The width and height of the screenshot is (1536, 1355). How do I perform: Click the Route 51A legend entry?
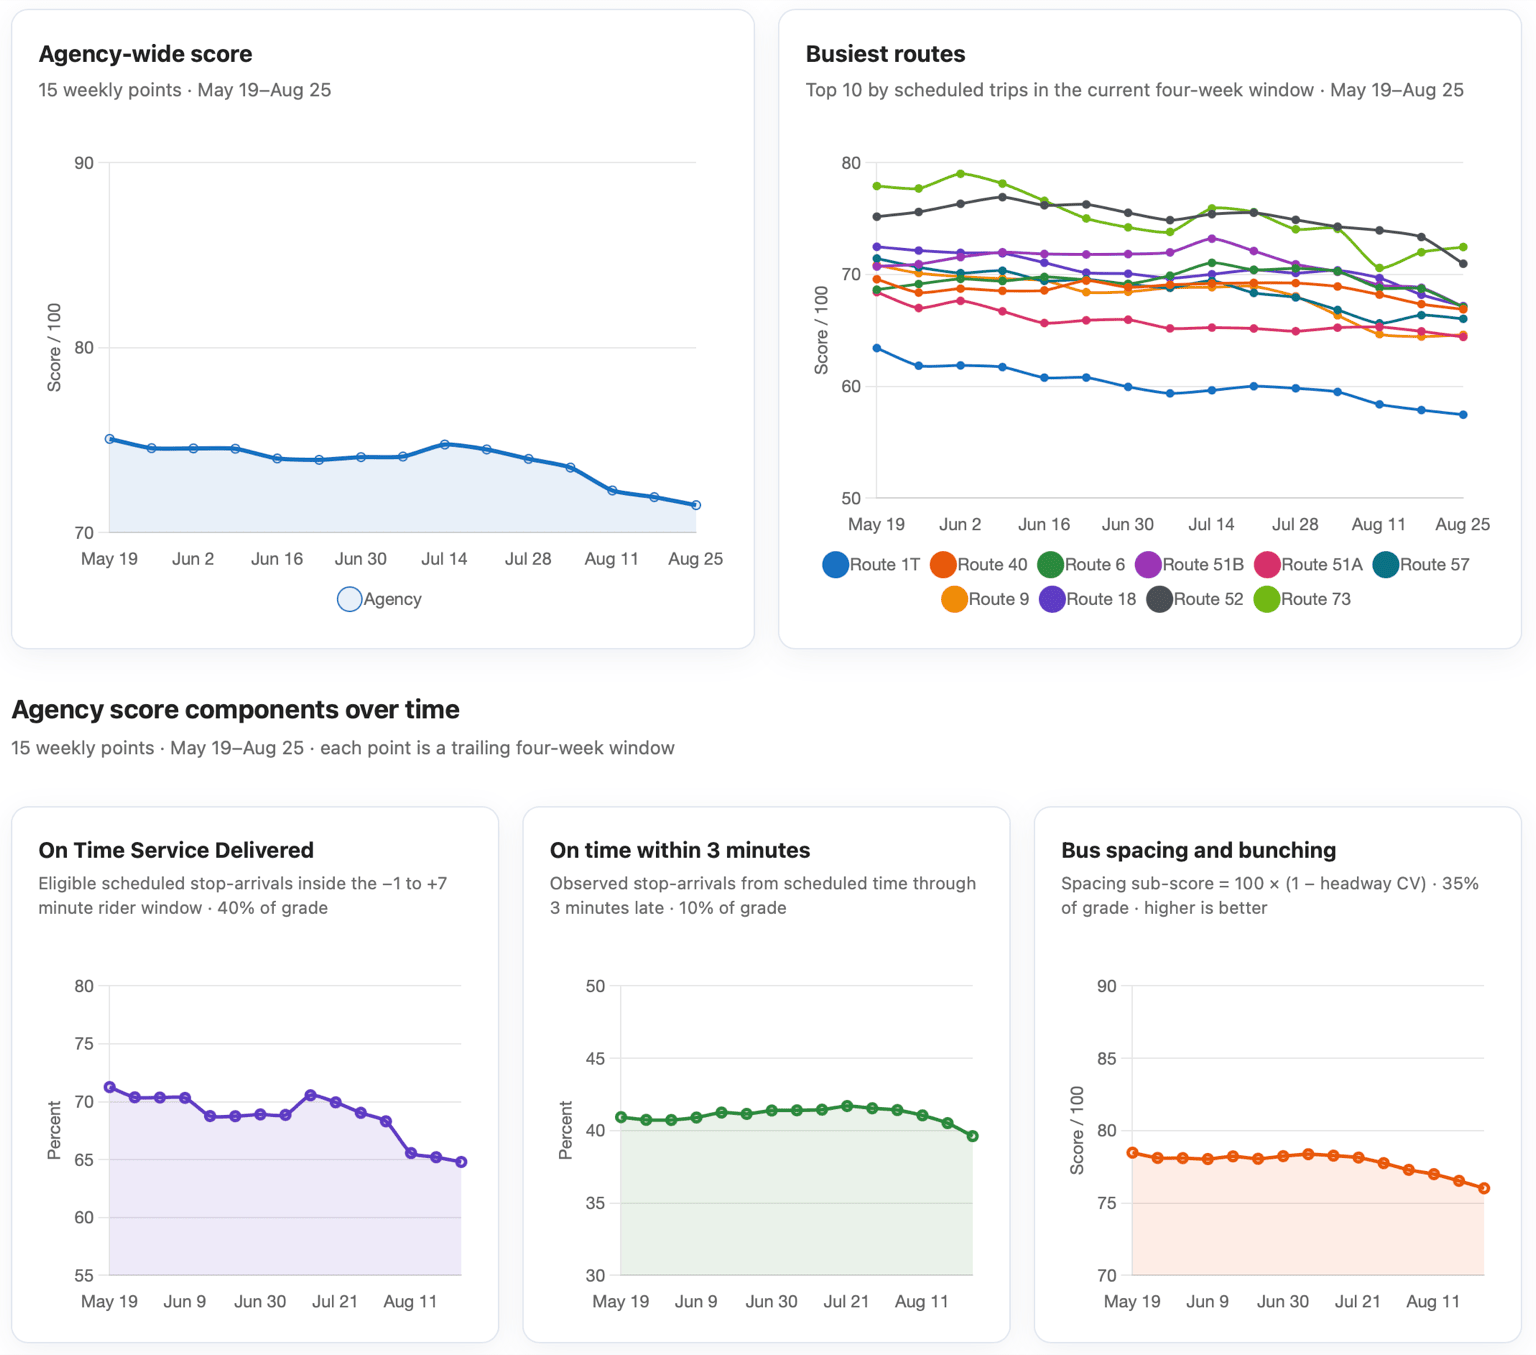(1308, 565)
